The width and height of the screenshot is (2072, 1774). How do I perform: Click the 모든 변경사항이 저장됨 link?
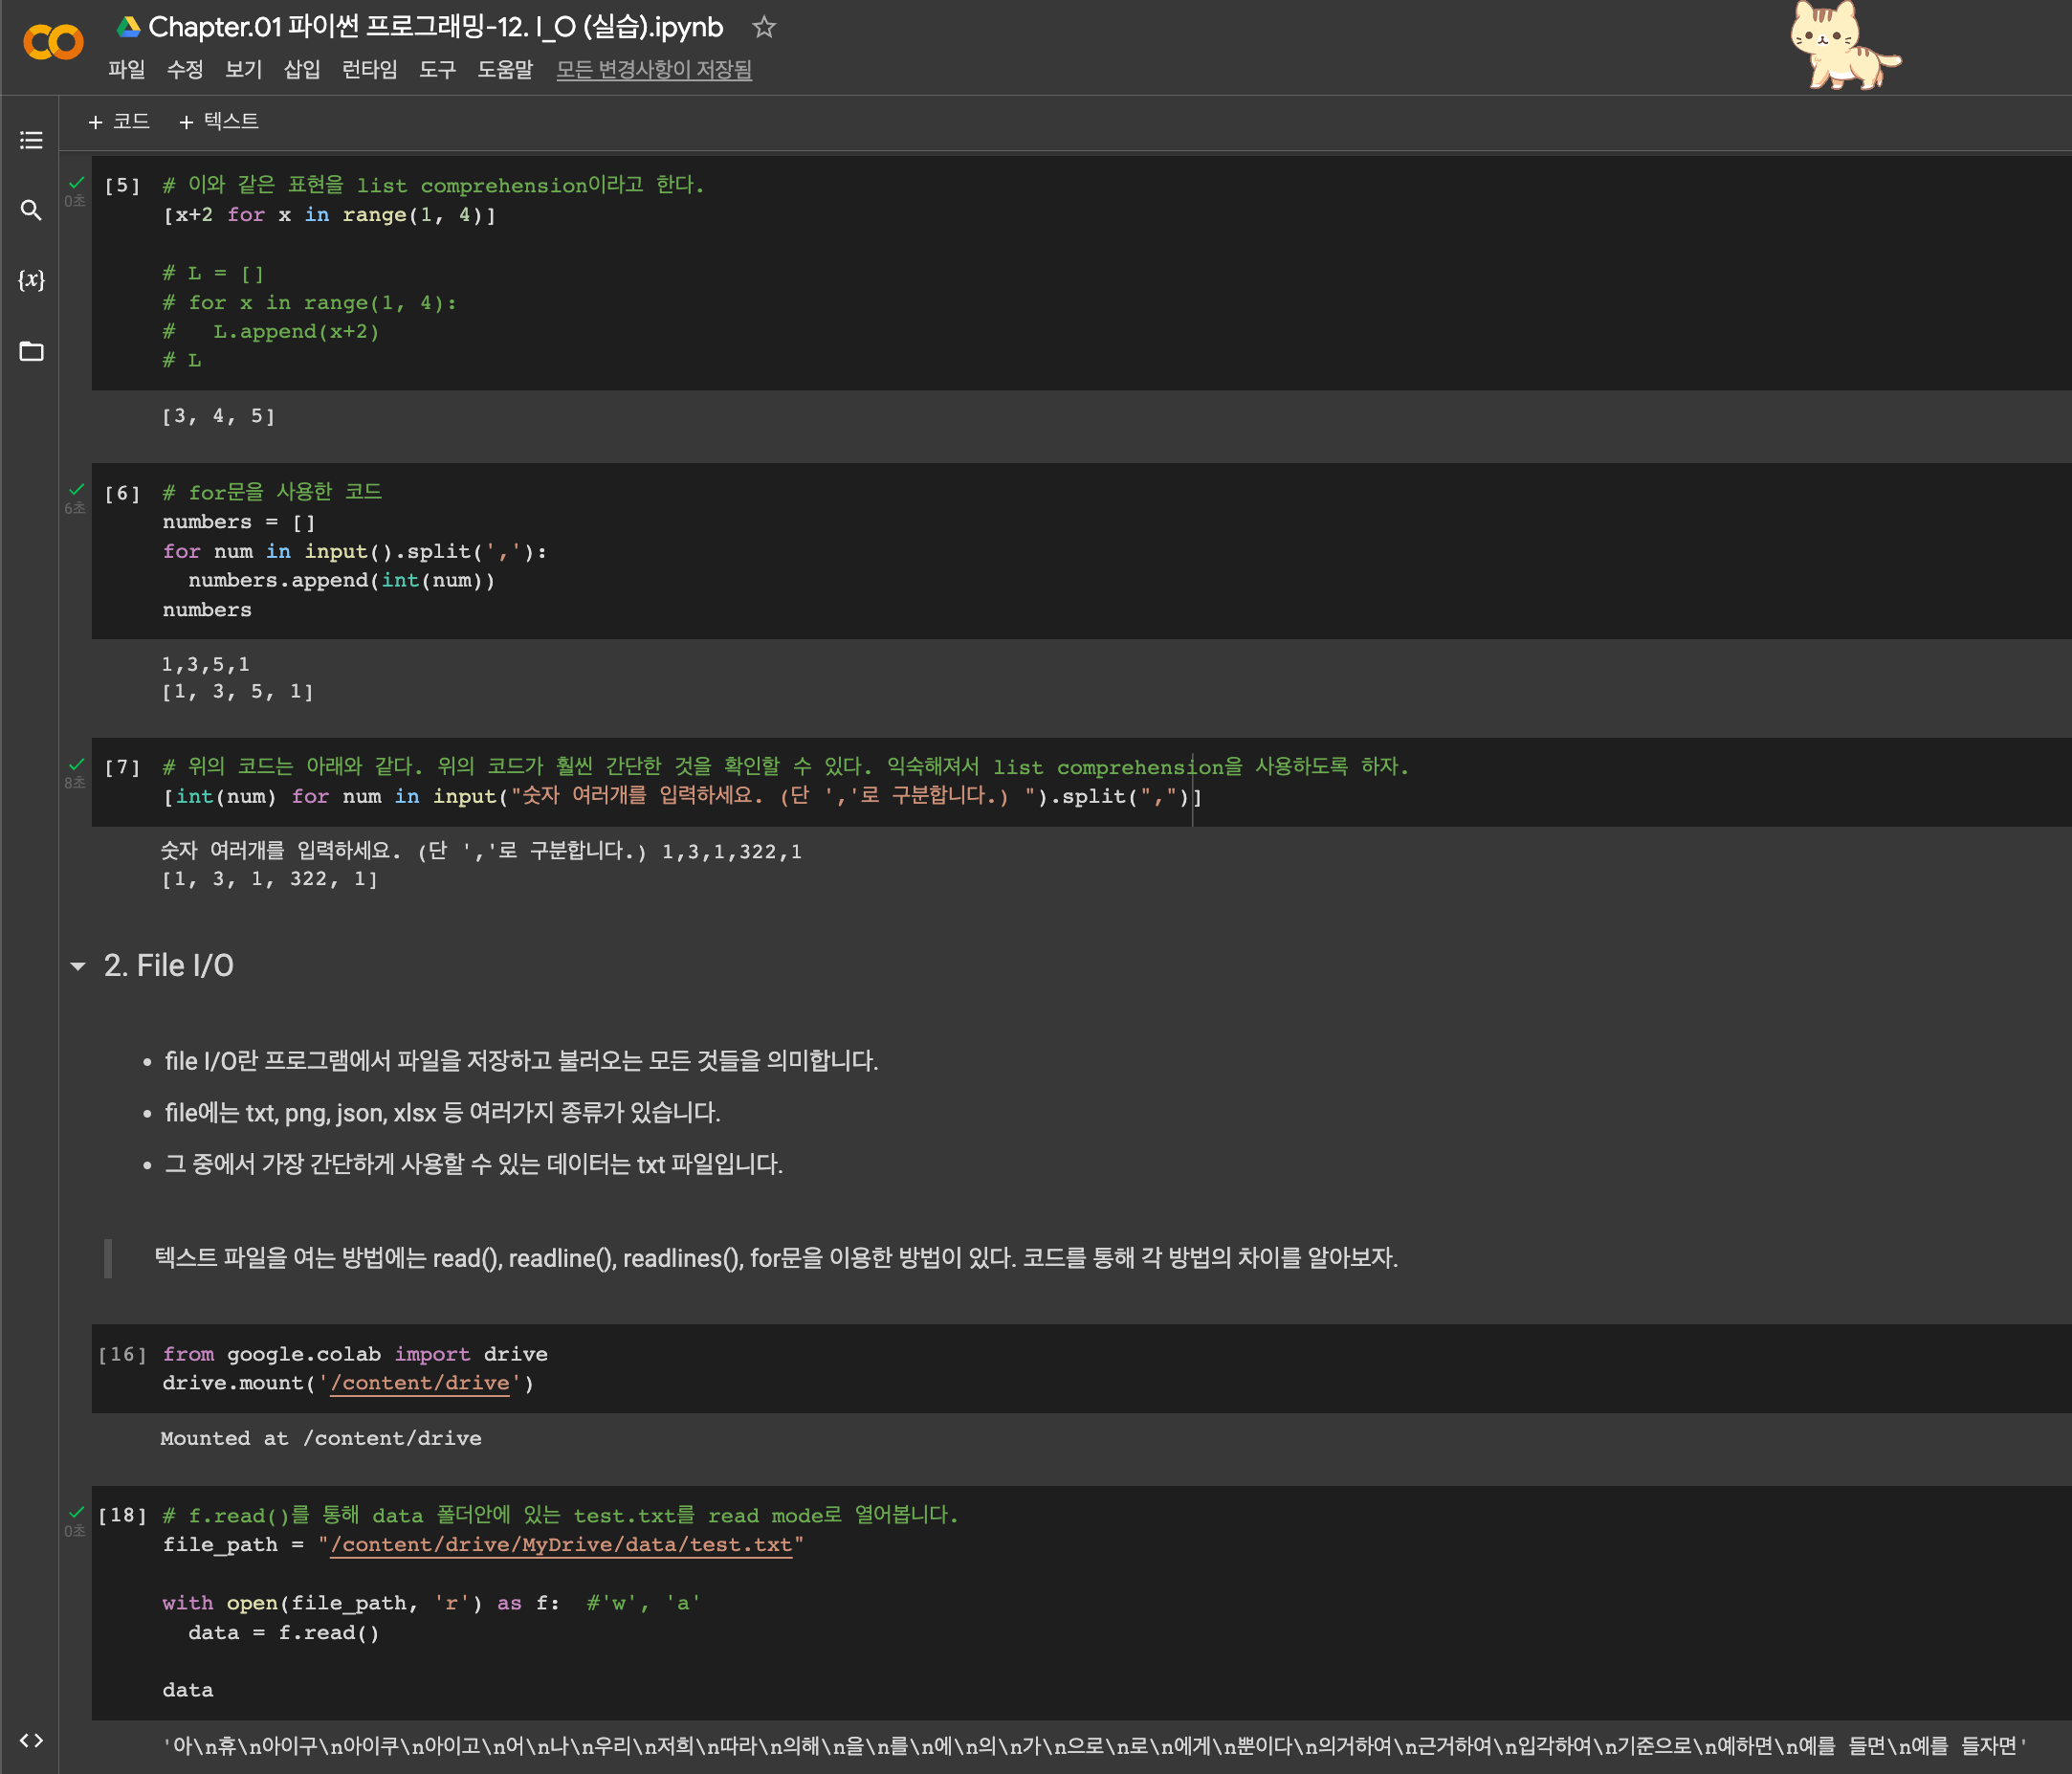point(654,70)
